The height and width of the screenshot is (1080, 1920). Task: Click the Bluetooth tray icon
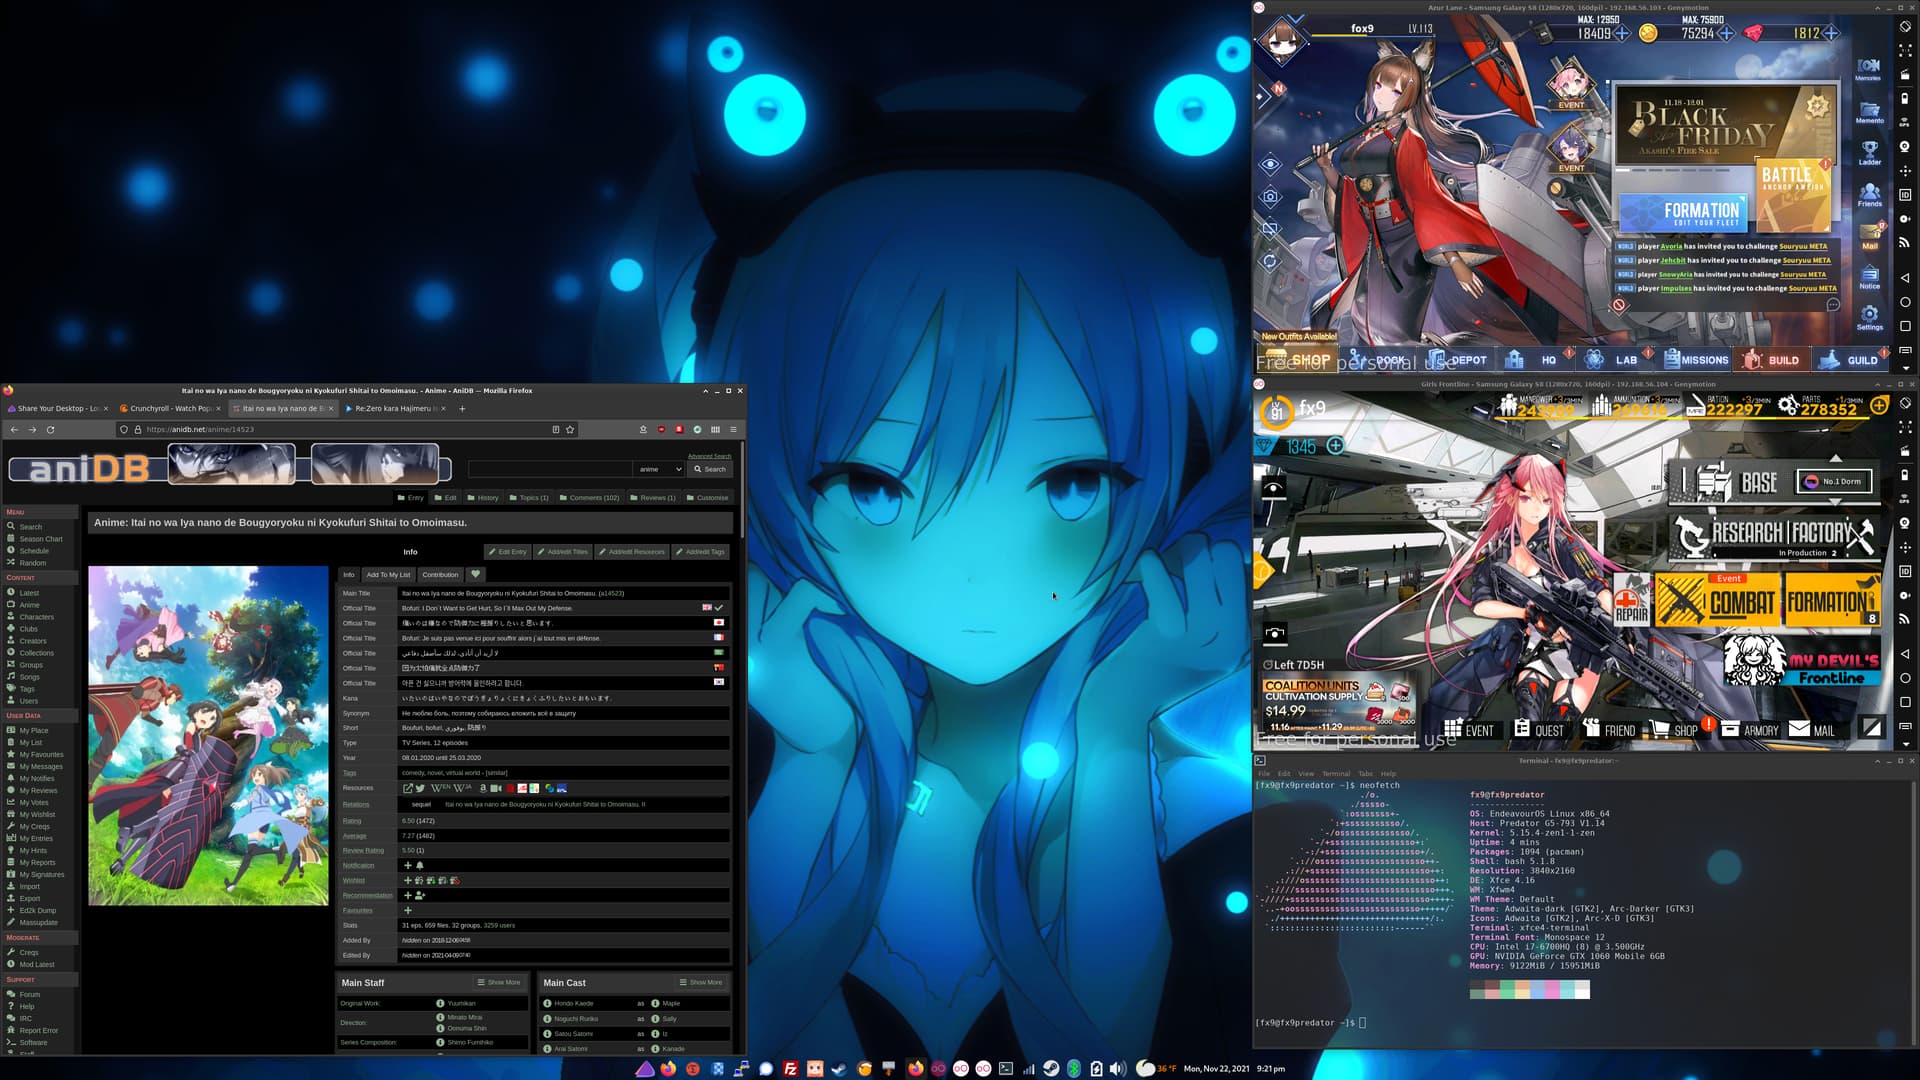pos(1074,1069)
